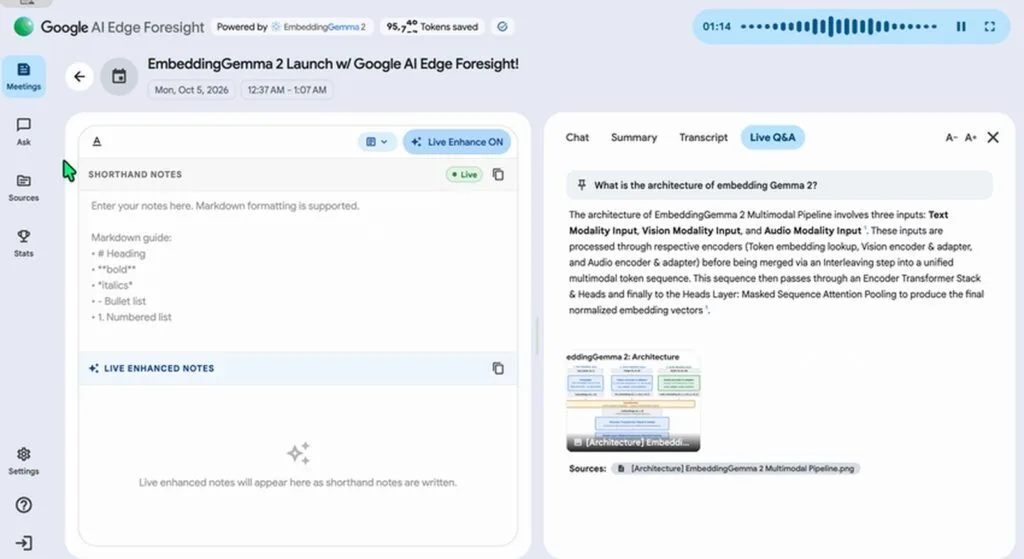Viewport: 1024px width, 559px height.
Task: Select the Live Q&A tab
Action: [x=773, y=137]
